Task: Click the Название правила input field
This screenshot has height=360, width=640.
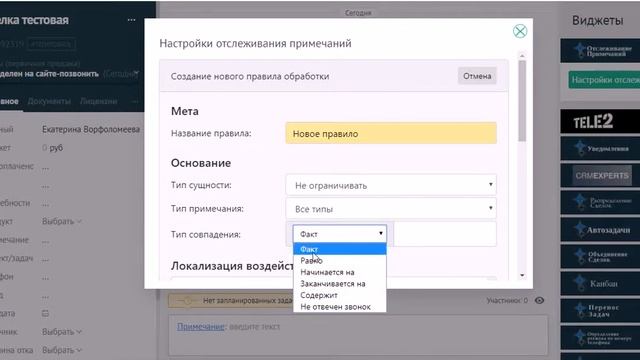Action: [x=391, y=133]
